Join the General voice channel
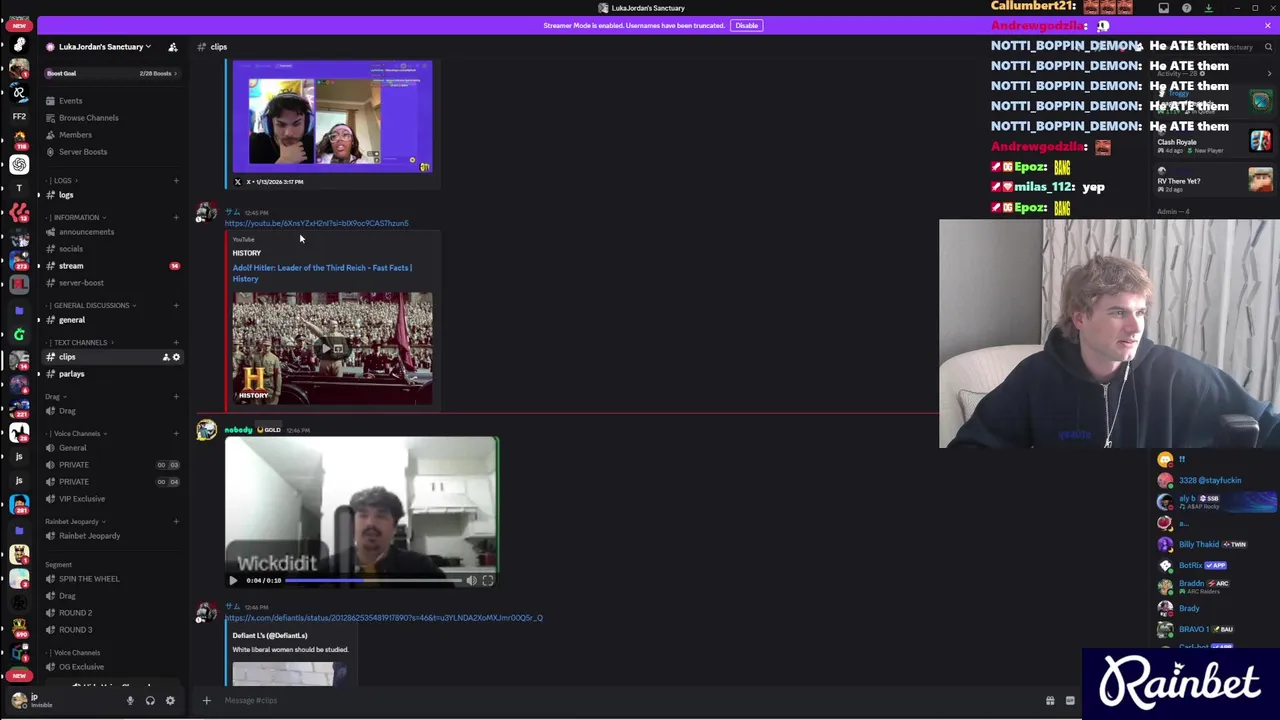Image resolution: width=1280 pixels, height=720 pixels. tap(73, 448)
